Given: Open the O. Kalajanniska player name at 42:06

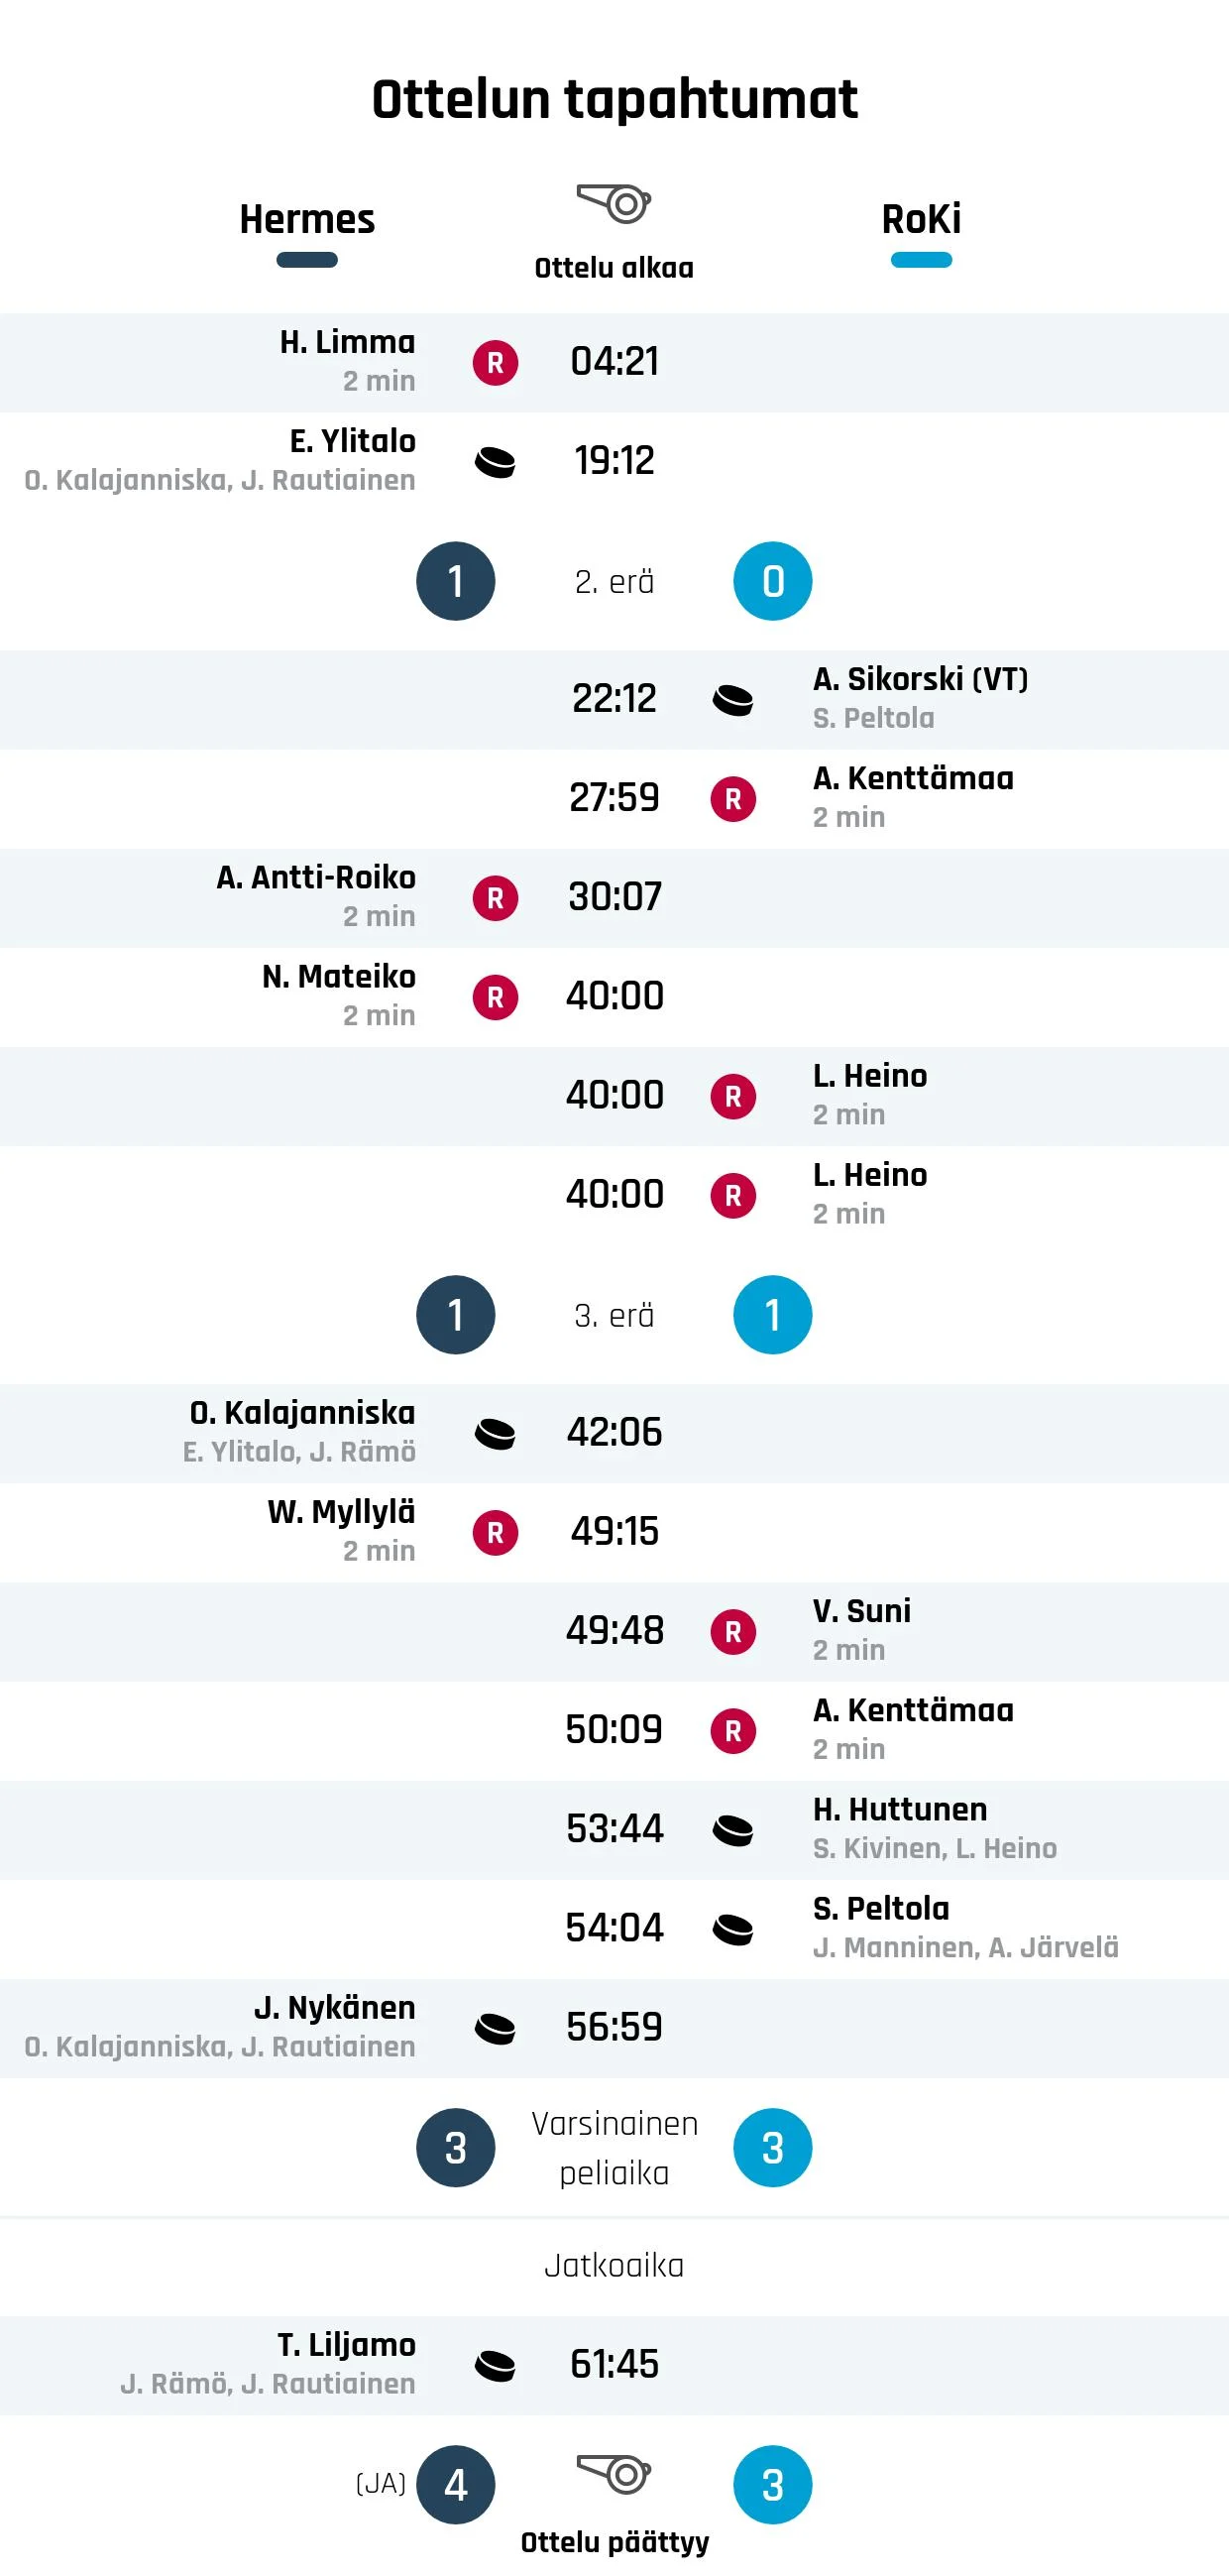Looking at the screenshot, I should pyautogui.click(x=302, y=1412).
